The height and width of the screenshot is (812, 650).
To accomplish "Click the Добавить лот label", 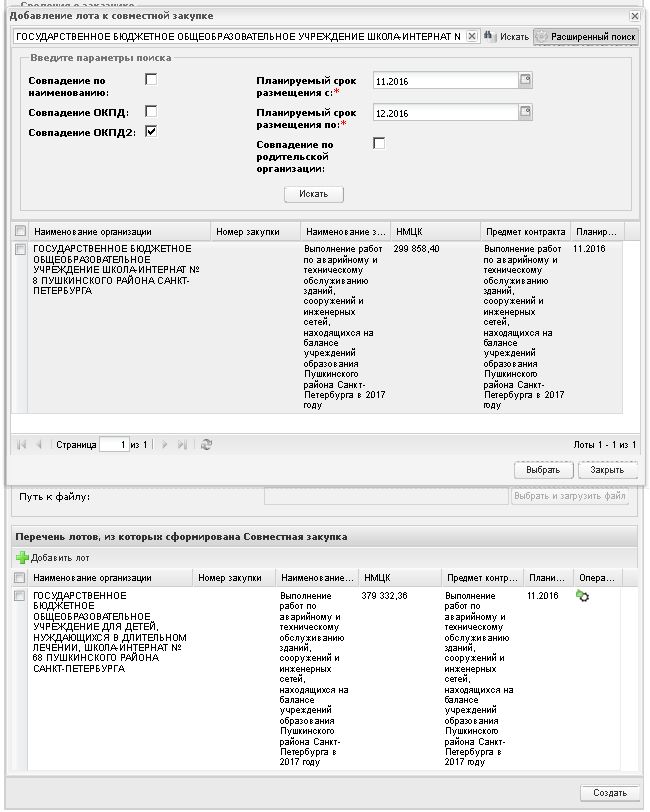I will click(60, 558).
